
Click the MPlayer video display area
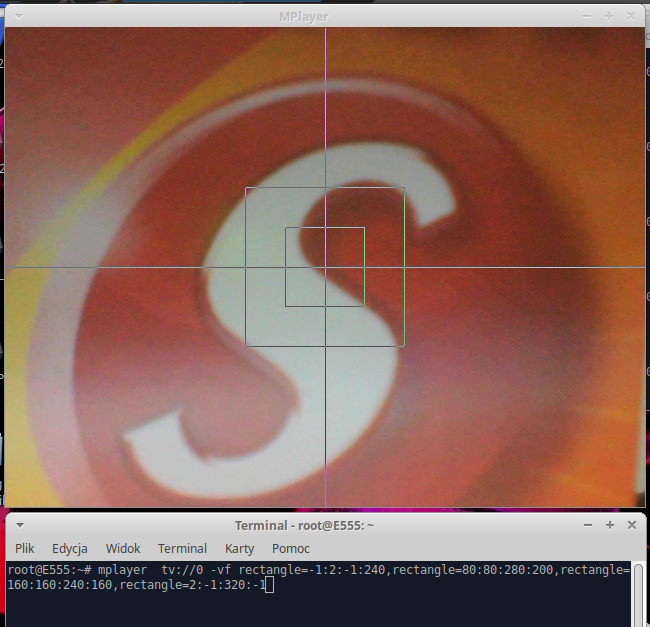click(325, 267)
